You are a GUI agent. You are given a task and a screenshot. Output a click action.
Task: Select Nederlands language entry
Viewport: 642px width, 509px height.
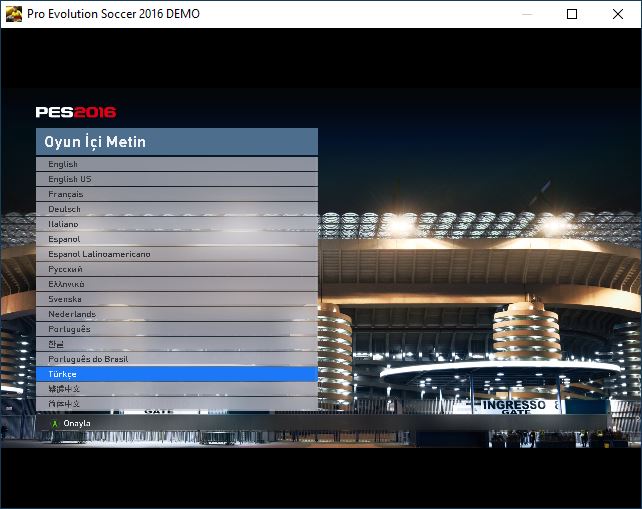pos(177,314)
